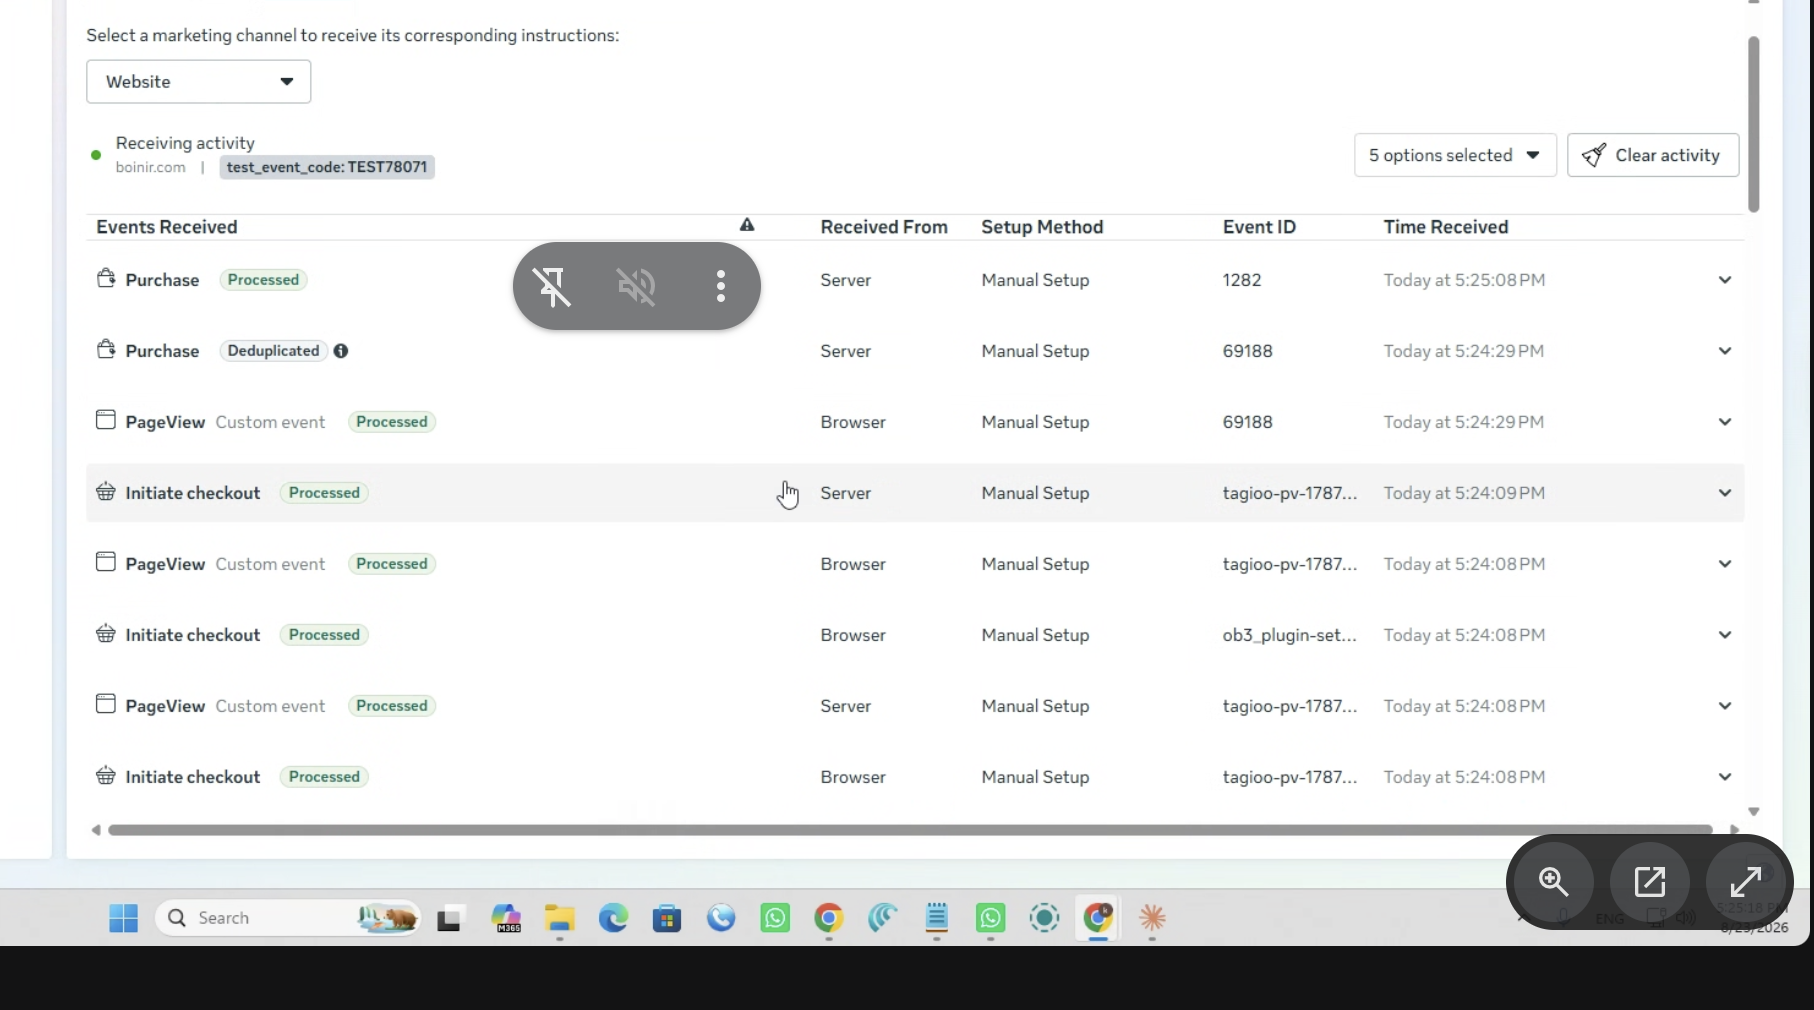Click the expand fullscreen arrows overlay icon
This screenshot has height=1010, width=1814.
(1746, 882)
